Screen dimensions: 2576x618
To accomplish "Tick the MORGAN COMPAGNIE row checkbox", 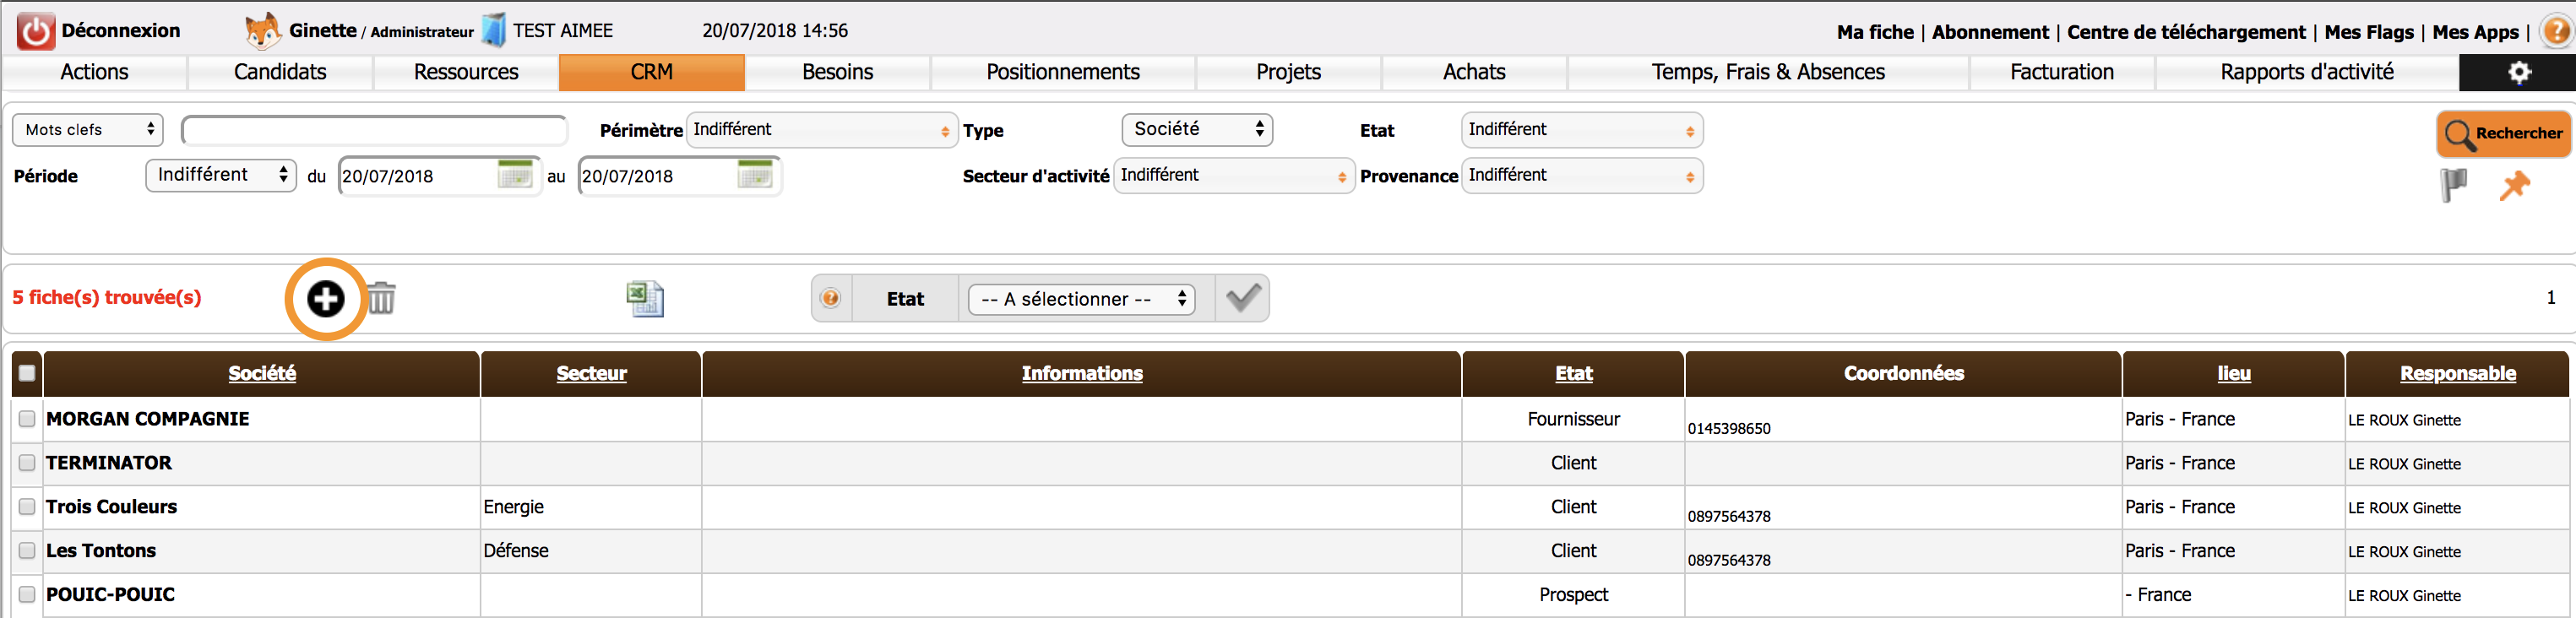I will [27, 419].
